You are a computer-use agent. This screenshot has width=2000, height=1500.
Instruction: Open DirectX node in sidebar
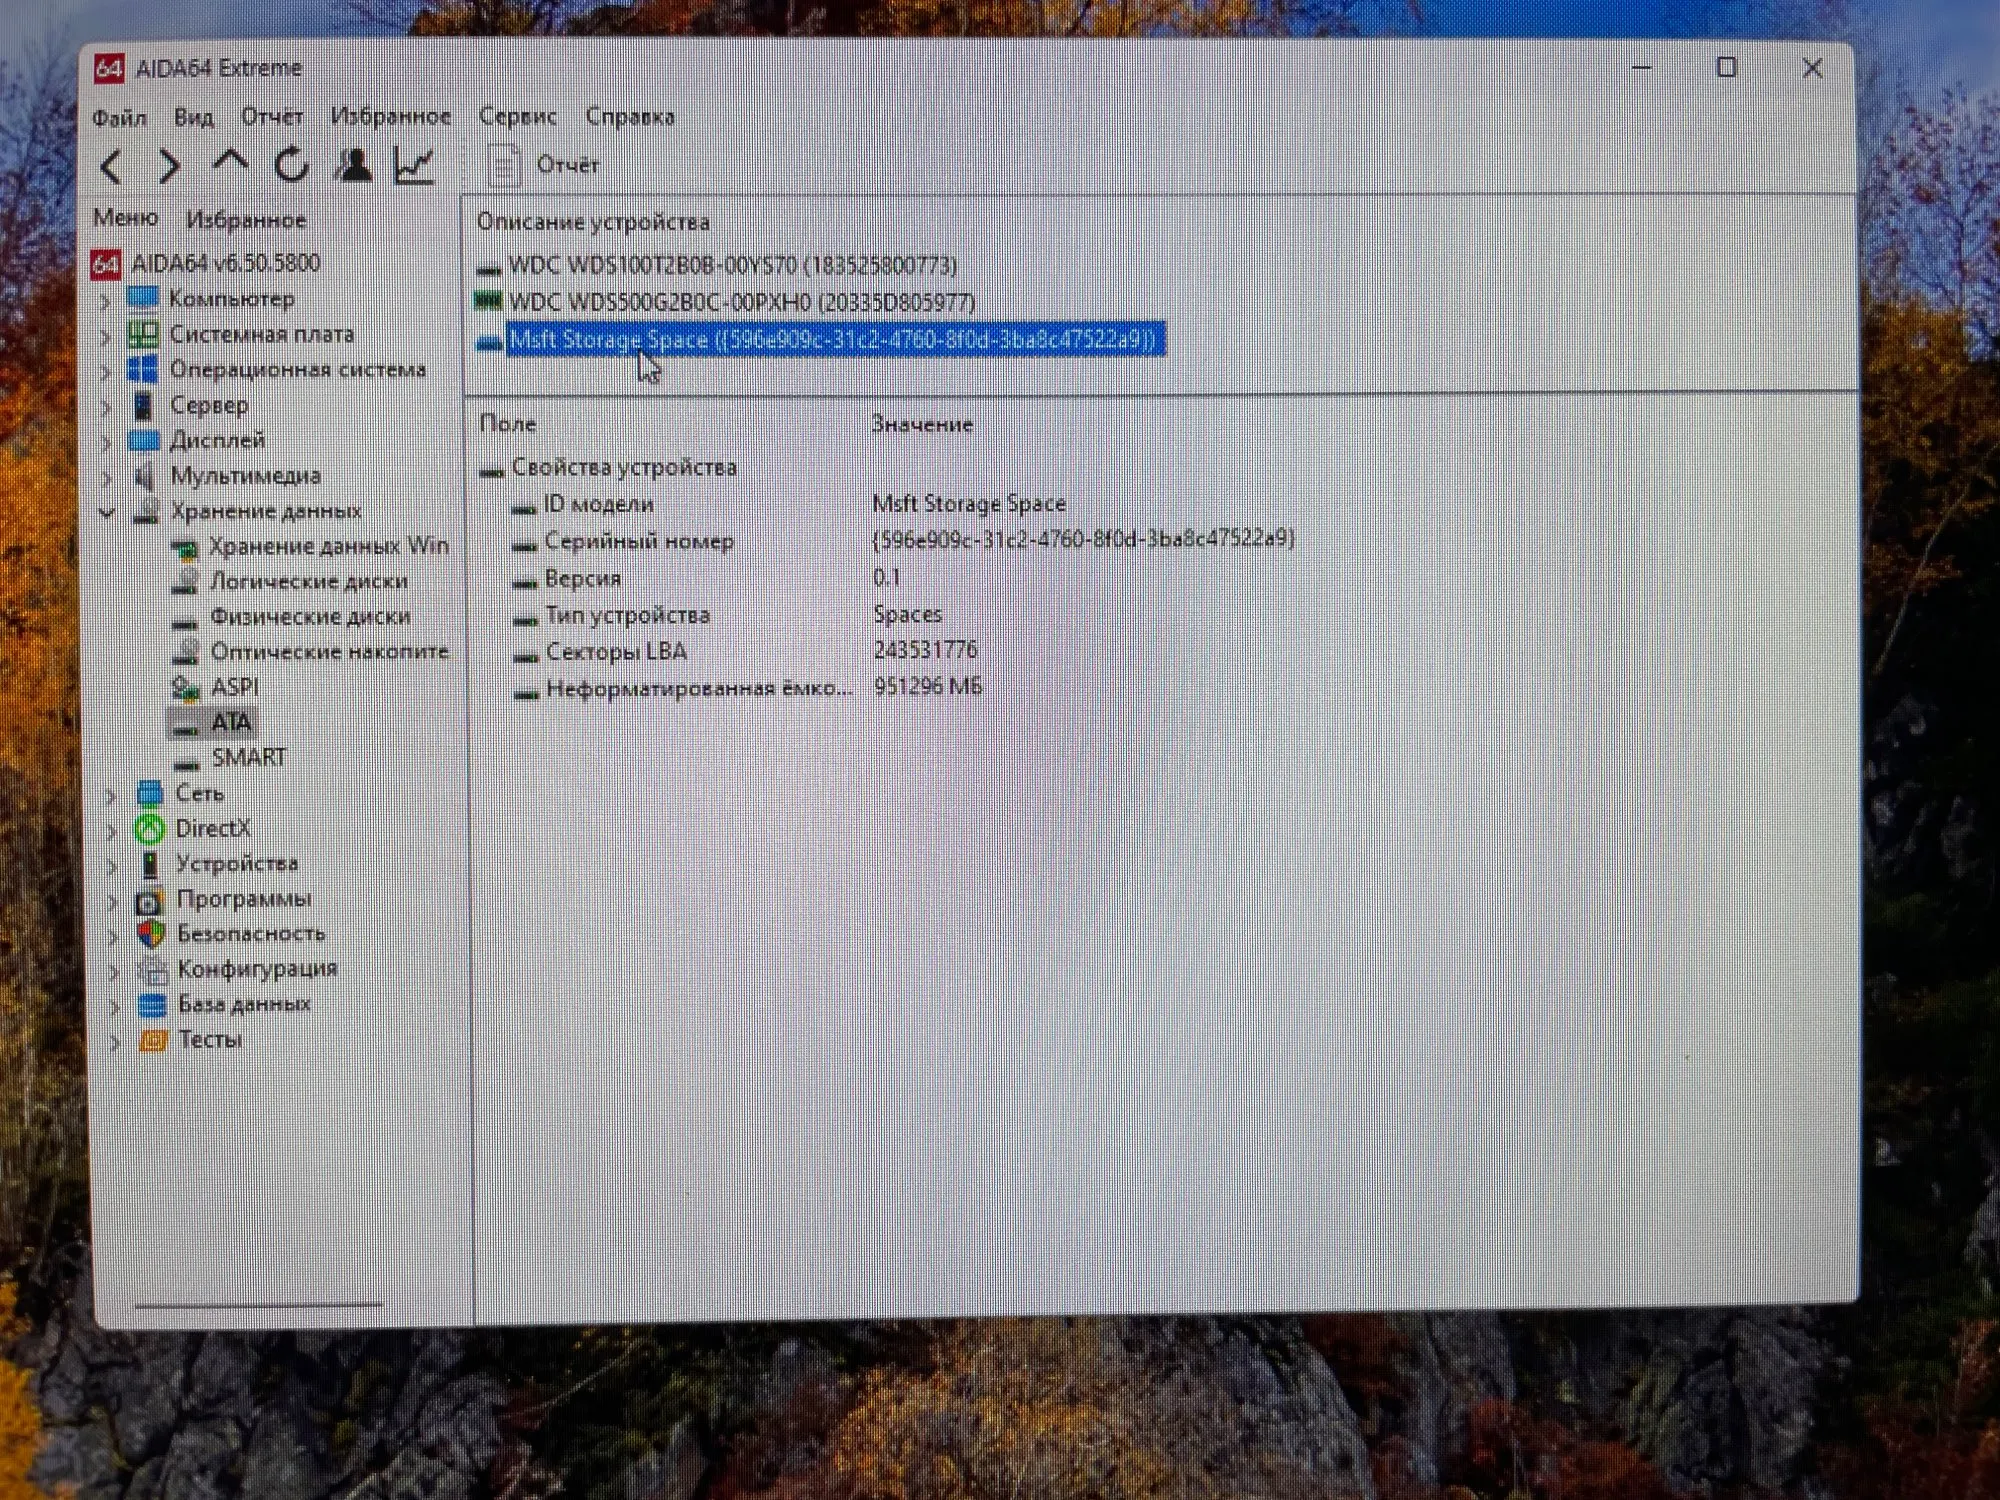tap(212, 829)
